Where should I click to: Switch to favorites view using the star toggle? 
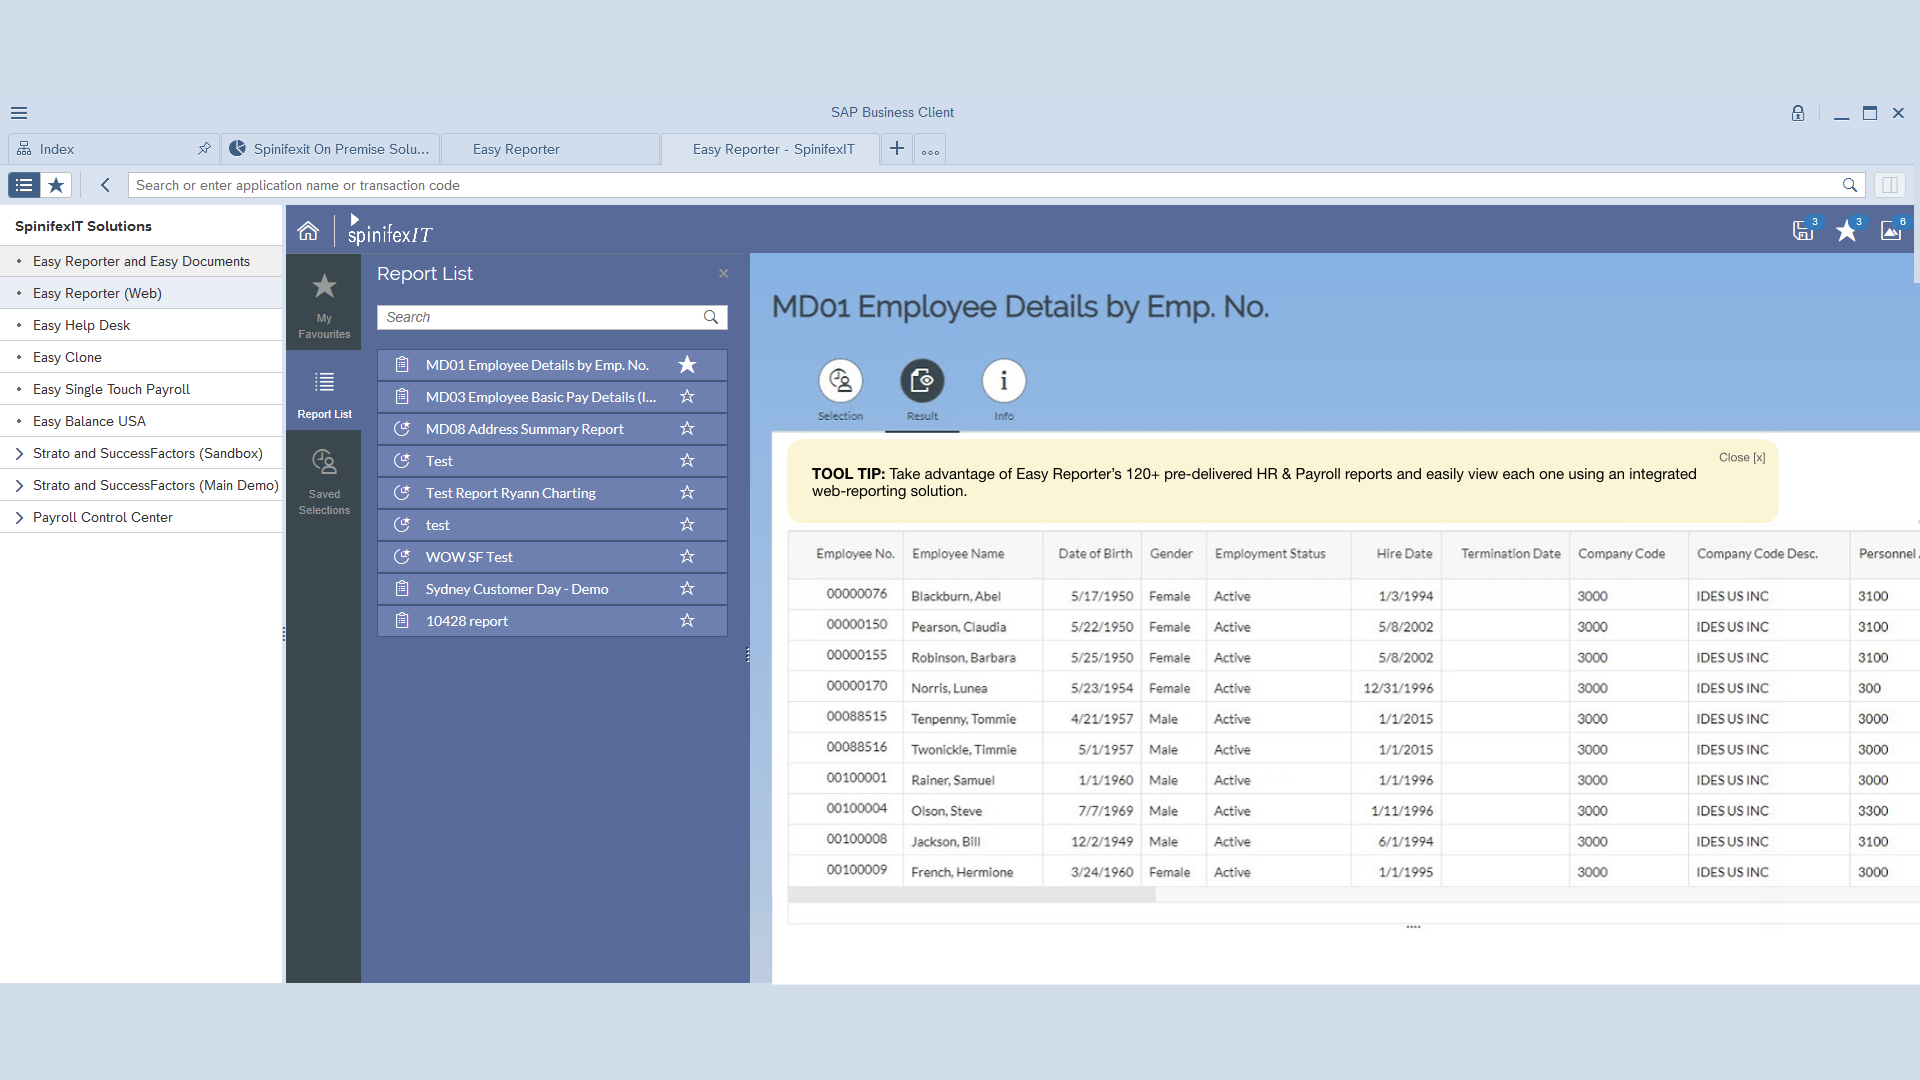pos(57,185)
